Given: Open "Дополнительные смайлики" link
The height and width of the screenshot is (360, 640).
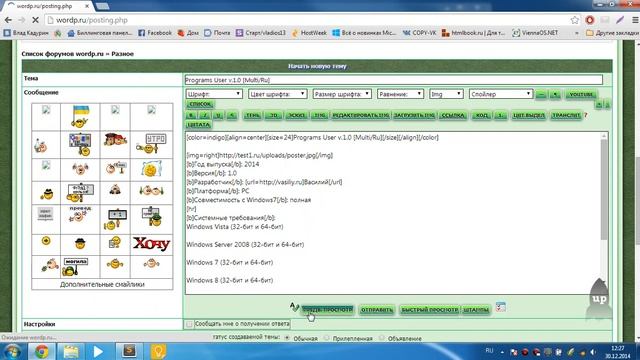Looking at the screenshot, I should [x=102, y=284].
